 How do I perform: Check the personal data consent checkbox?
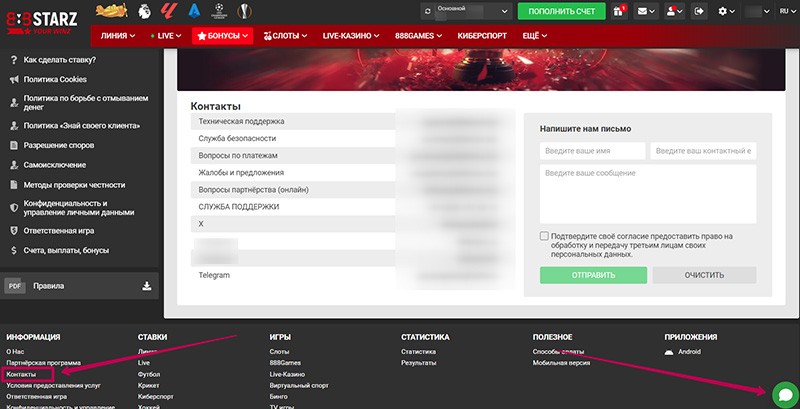pos(544,237)
